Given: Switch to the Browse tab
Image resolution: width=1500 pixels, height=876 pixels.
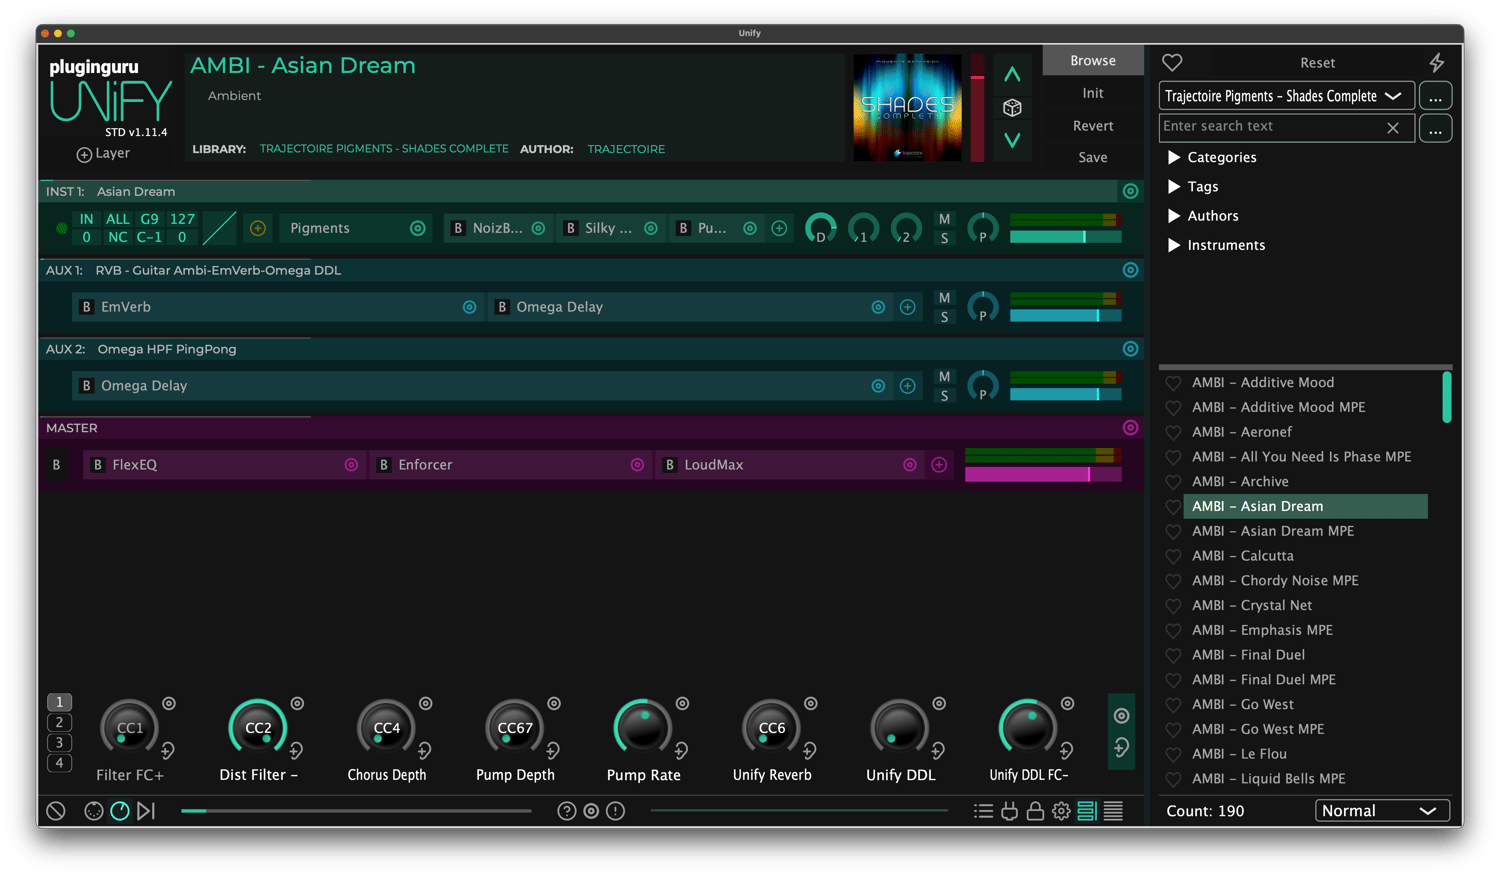Looking at the screenshot, I should click(1092, 61).
